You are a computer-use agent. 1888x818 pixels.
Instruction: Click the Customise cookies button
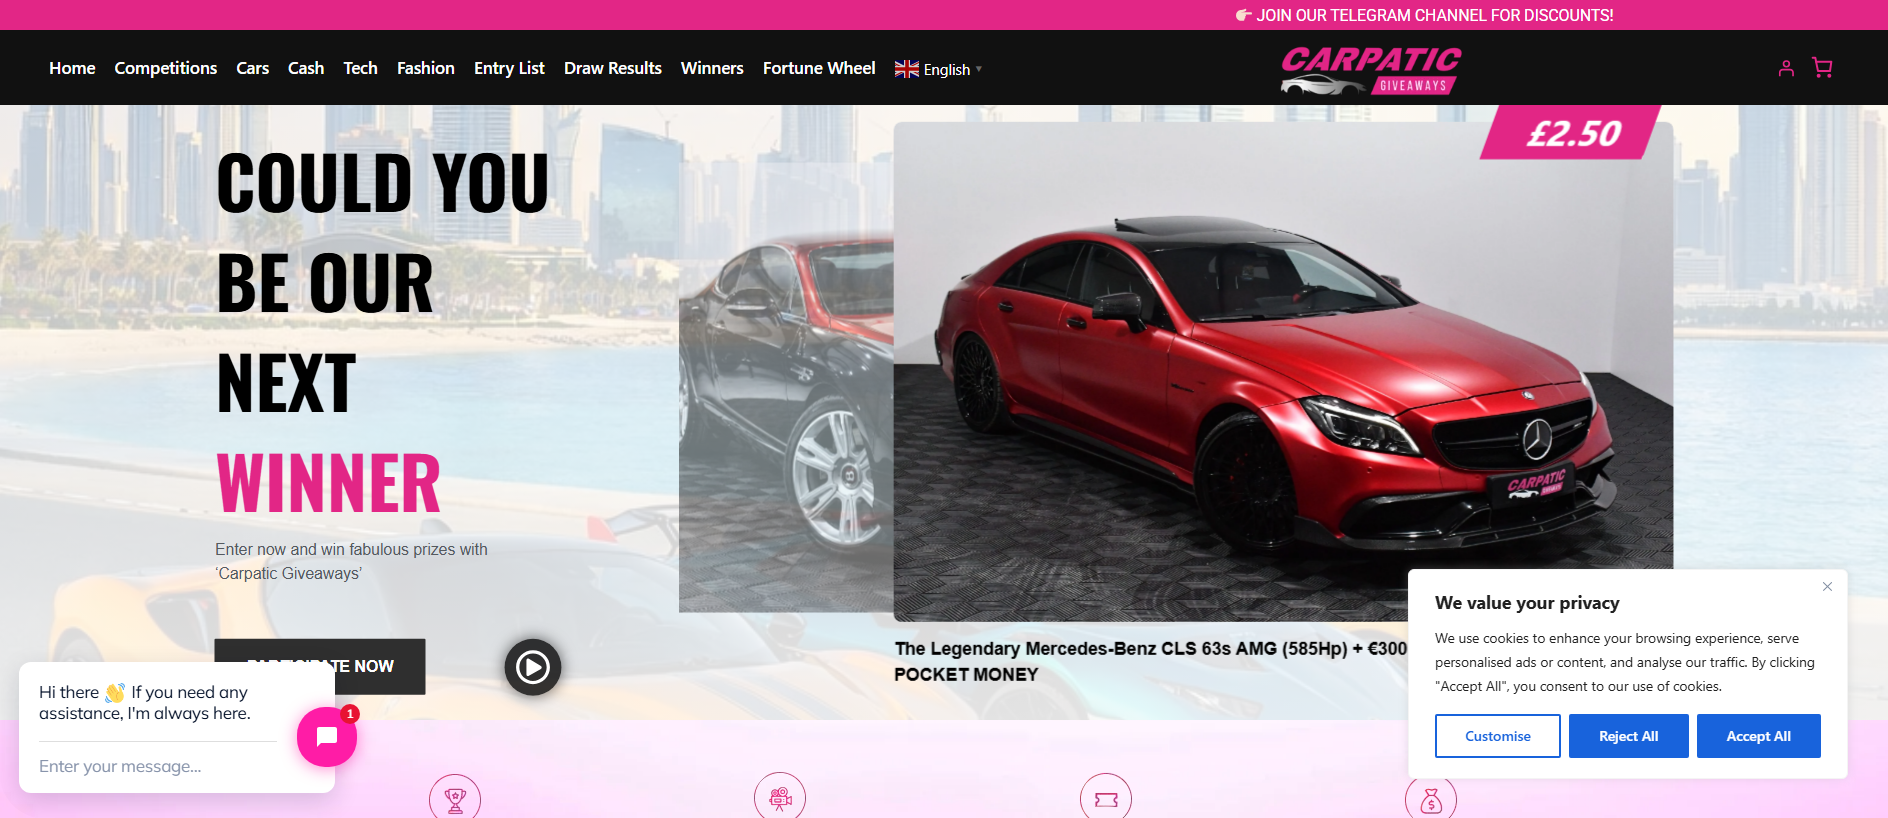pyautogui.click(x=1497, y=736)
